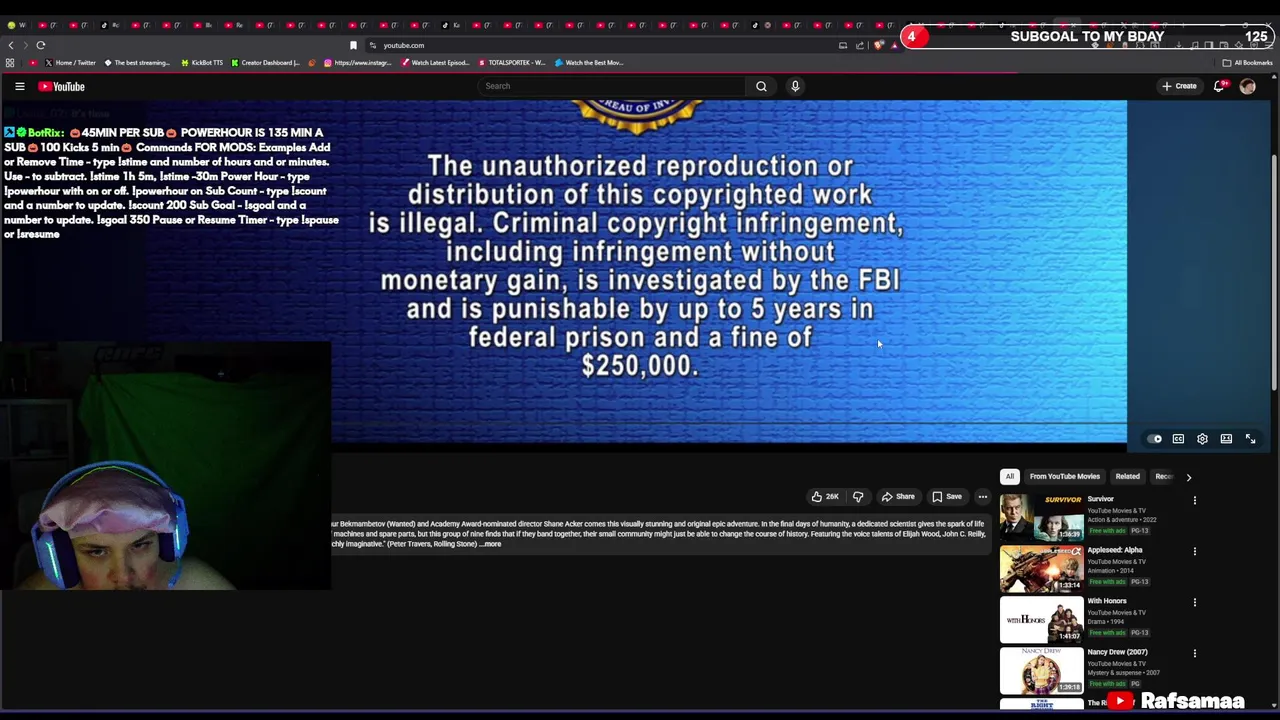Switch the player to theater mode
This screenshot has height=720, width=1280.
(x=1226, y=439)
